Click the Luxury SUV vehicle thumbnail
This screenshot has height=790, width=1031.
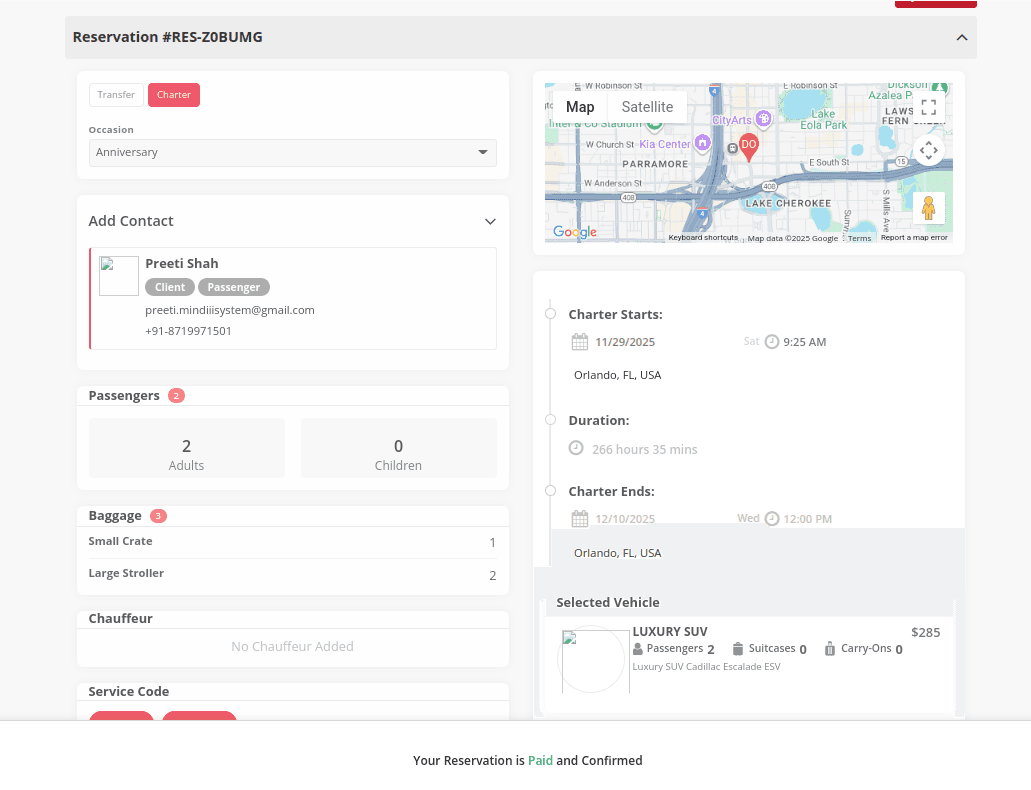tap(595, 660)
